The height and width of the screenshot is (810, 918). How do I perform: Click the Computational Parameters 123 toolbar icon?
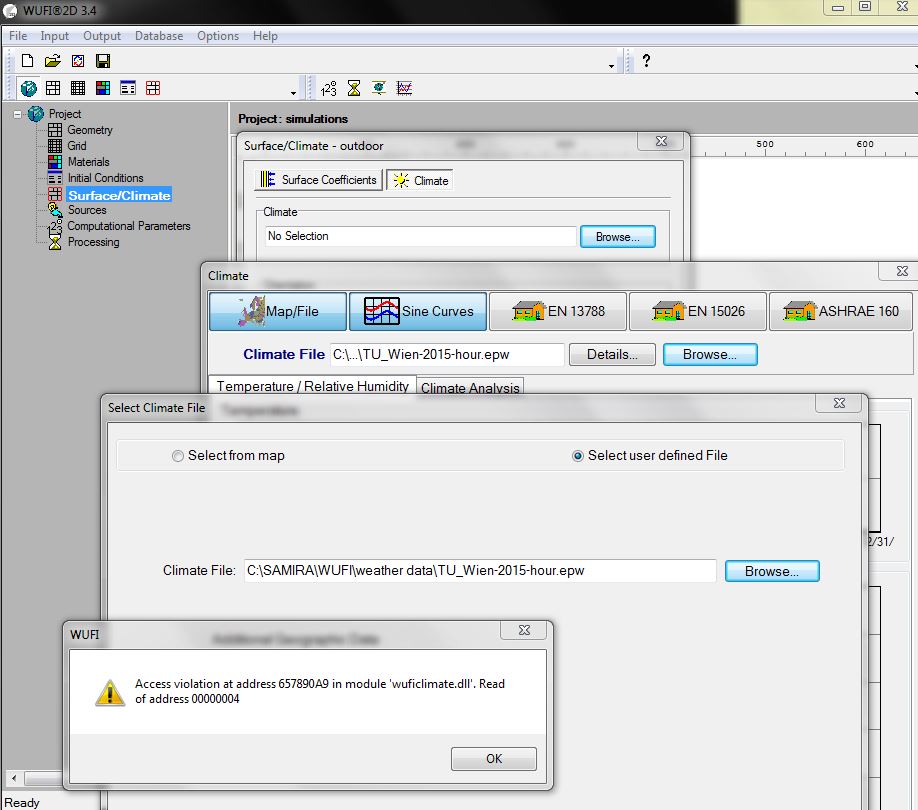[x=329, y=88]
